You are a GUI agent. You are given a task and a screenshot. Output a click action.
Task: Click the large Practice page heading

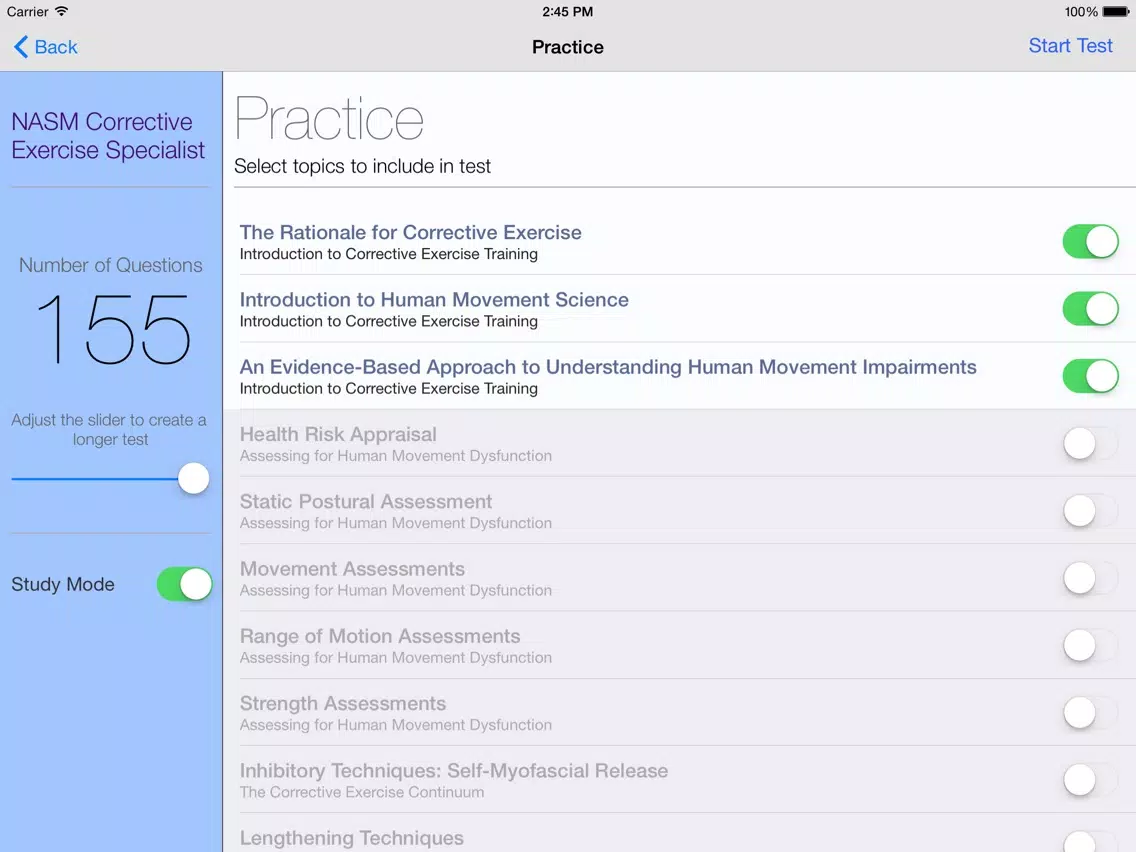[329, 119]
